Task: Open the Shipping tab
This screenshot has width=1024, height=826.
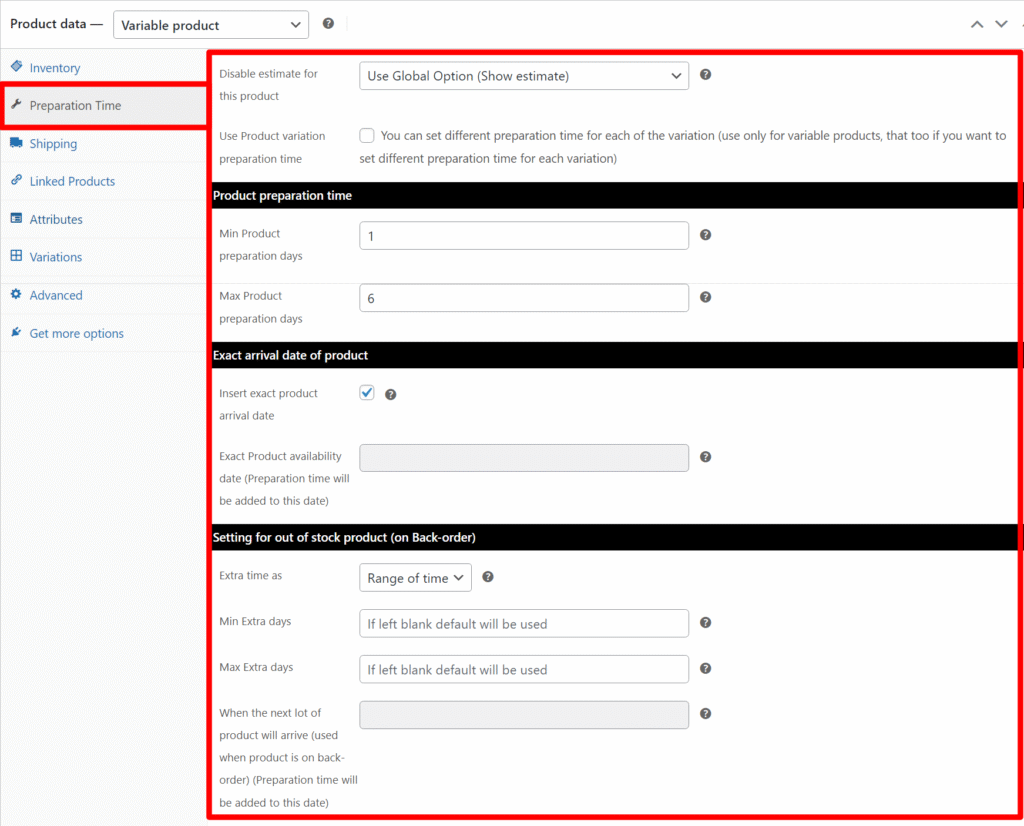Action: [53, 144]
